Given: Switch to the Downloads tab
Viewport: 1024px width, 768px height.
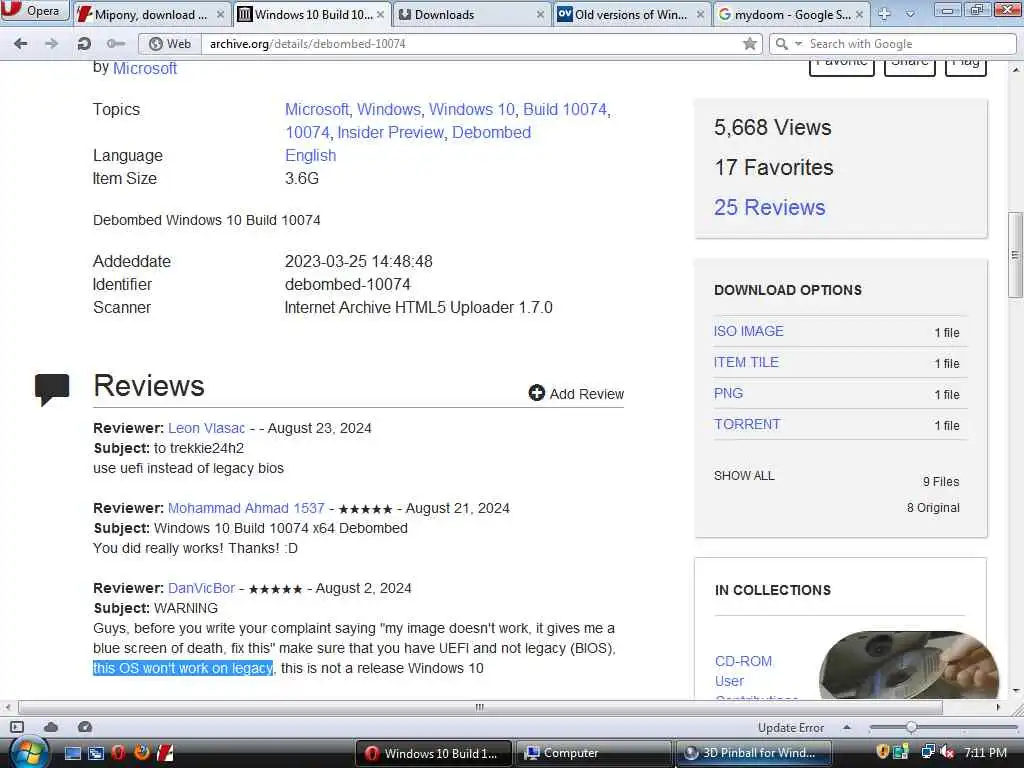Looking at the screenshot, I should point(470,14).
